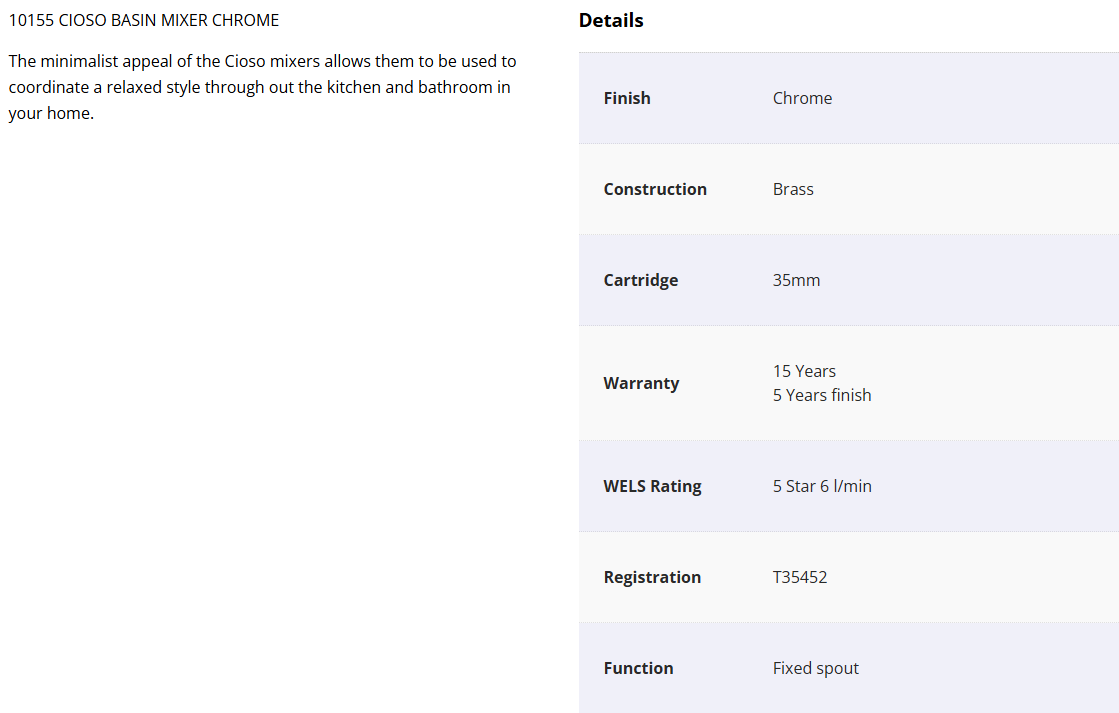
Task: Click the 5 Star 6 l/min value
Action: point(822,486)
